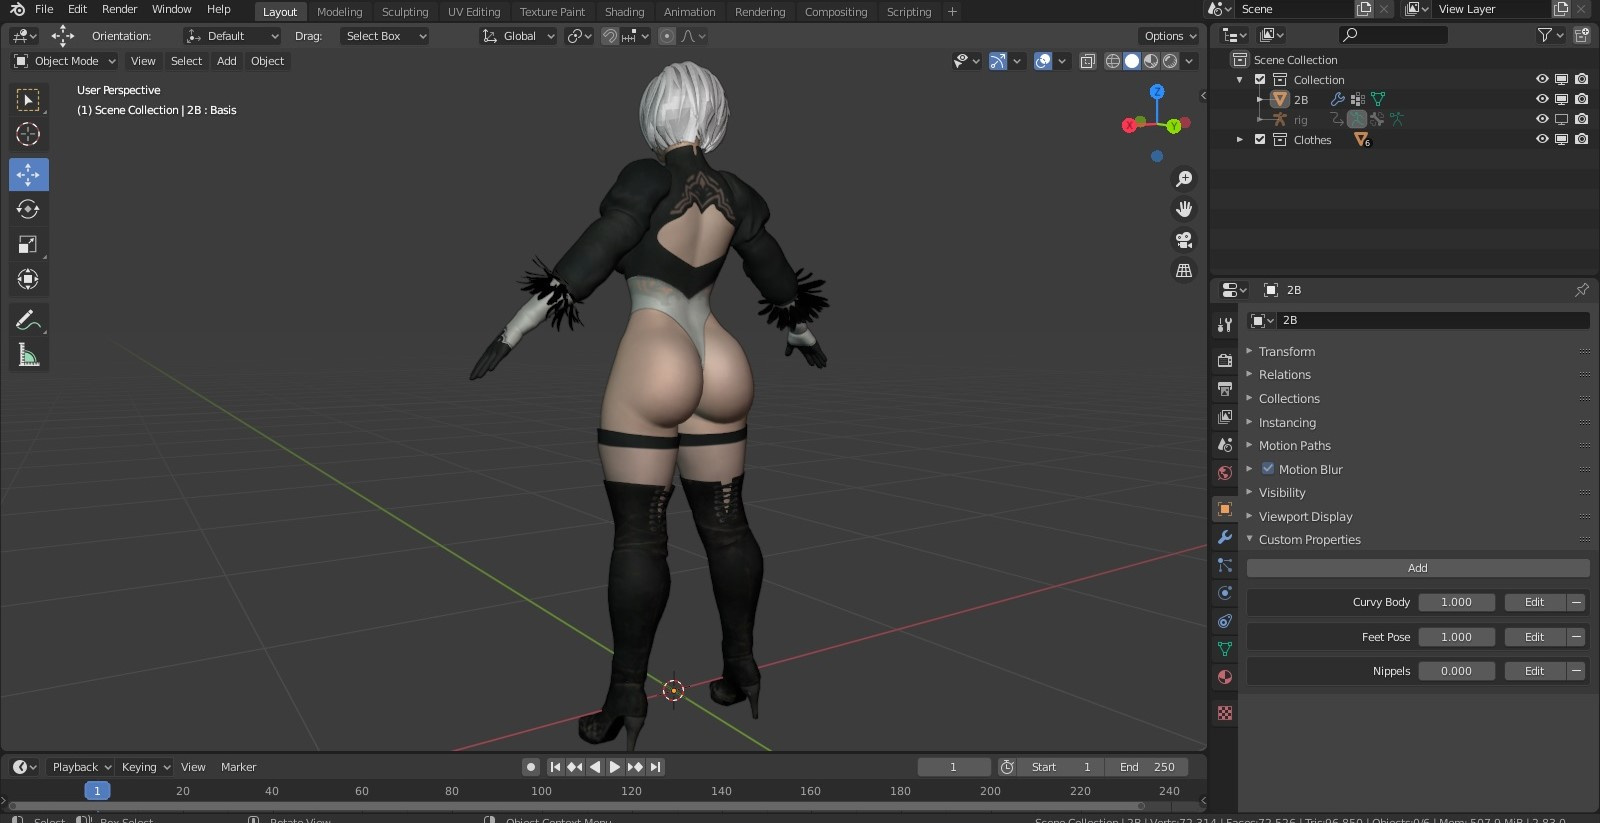Open the viewport Options dropdown
1600x823 pixels.
1170,36
